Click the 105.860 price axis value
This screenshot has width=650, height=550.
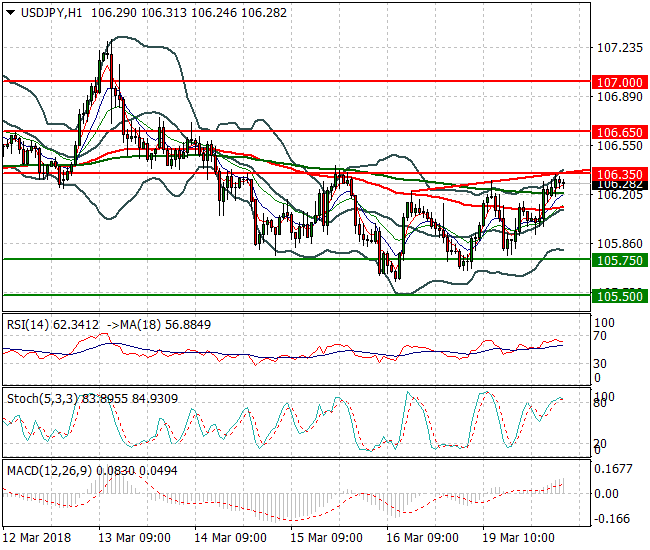point(620,243)
